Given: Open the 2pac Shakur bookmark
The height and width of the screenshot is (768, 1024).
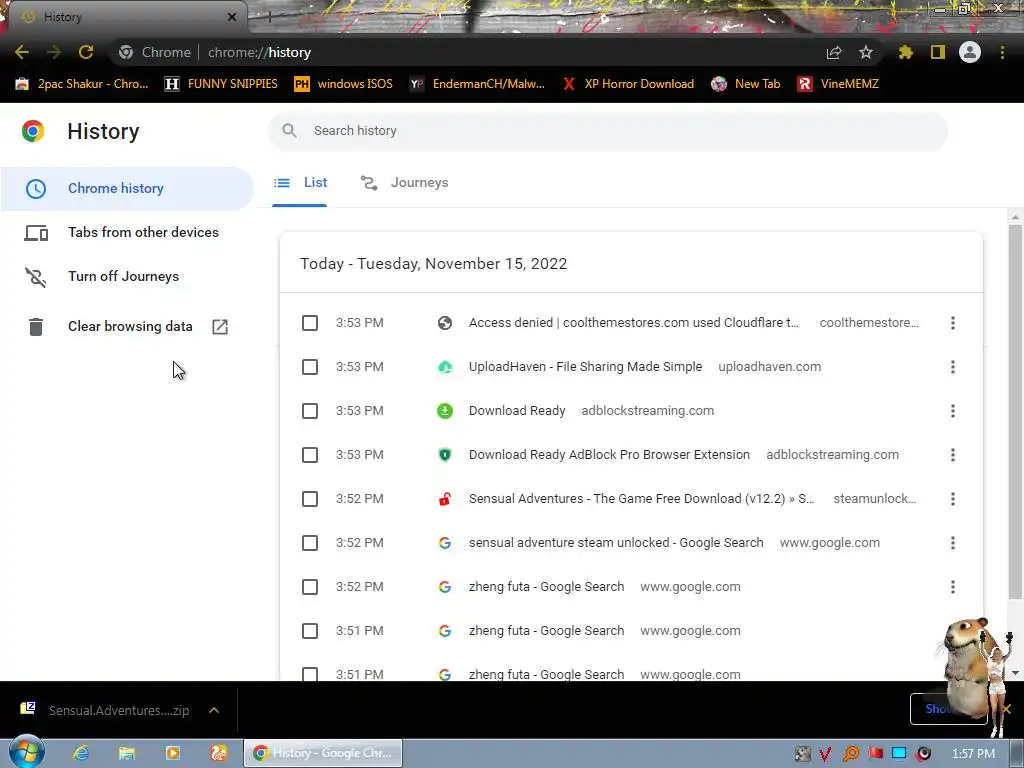Looking at the screenshot, I should [82, 84].
